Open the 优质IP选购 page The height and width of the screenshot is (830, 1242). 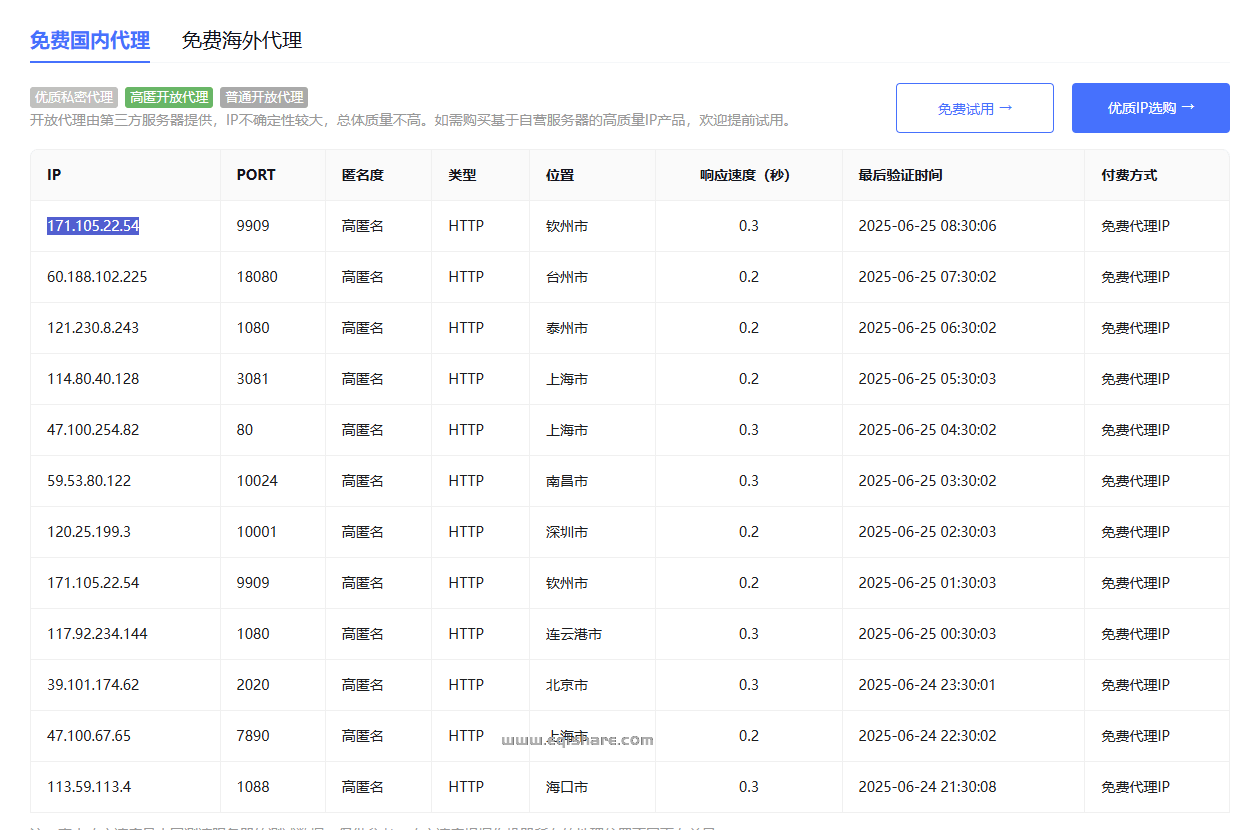[x=1150, y=107]
